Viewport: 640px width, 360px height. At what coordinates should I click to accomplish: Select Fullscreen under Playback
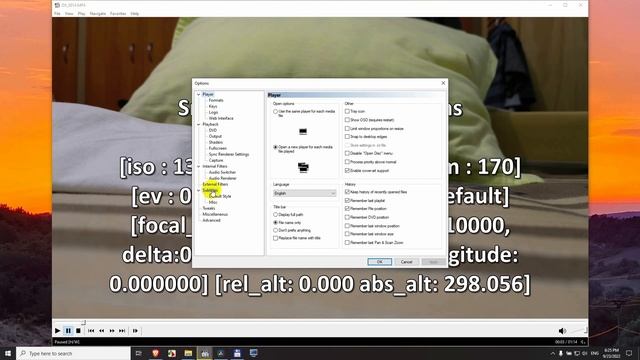point(218,148)
